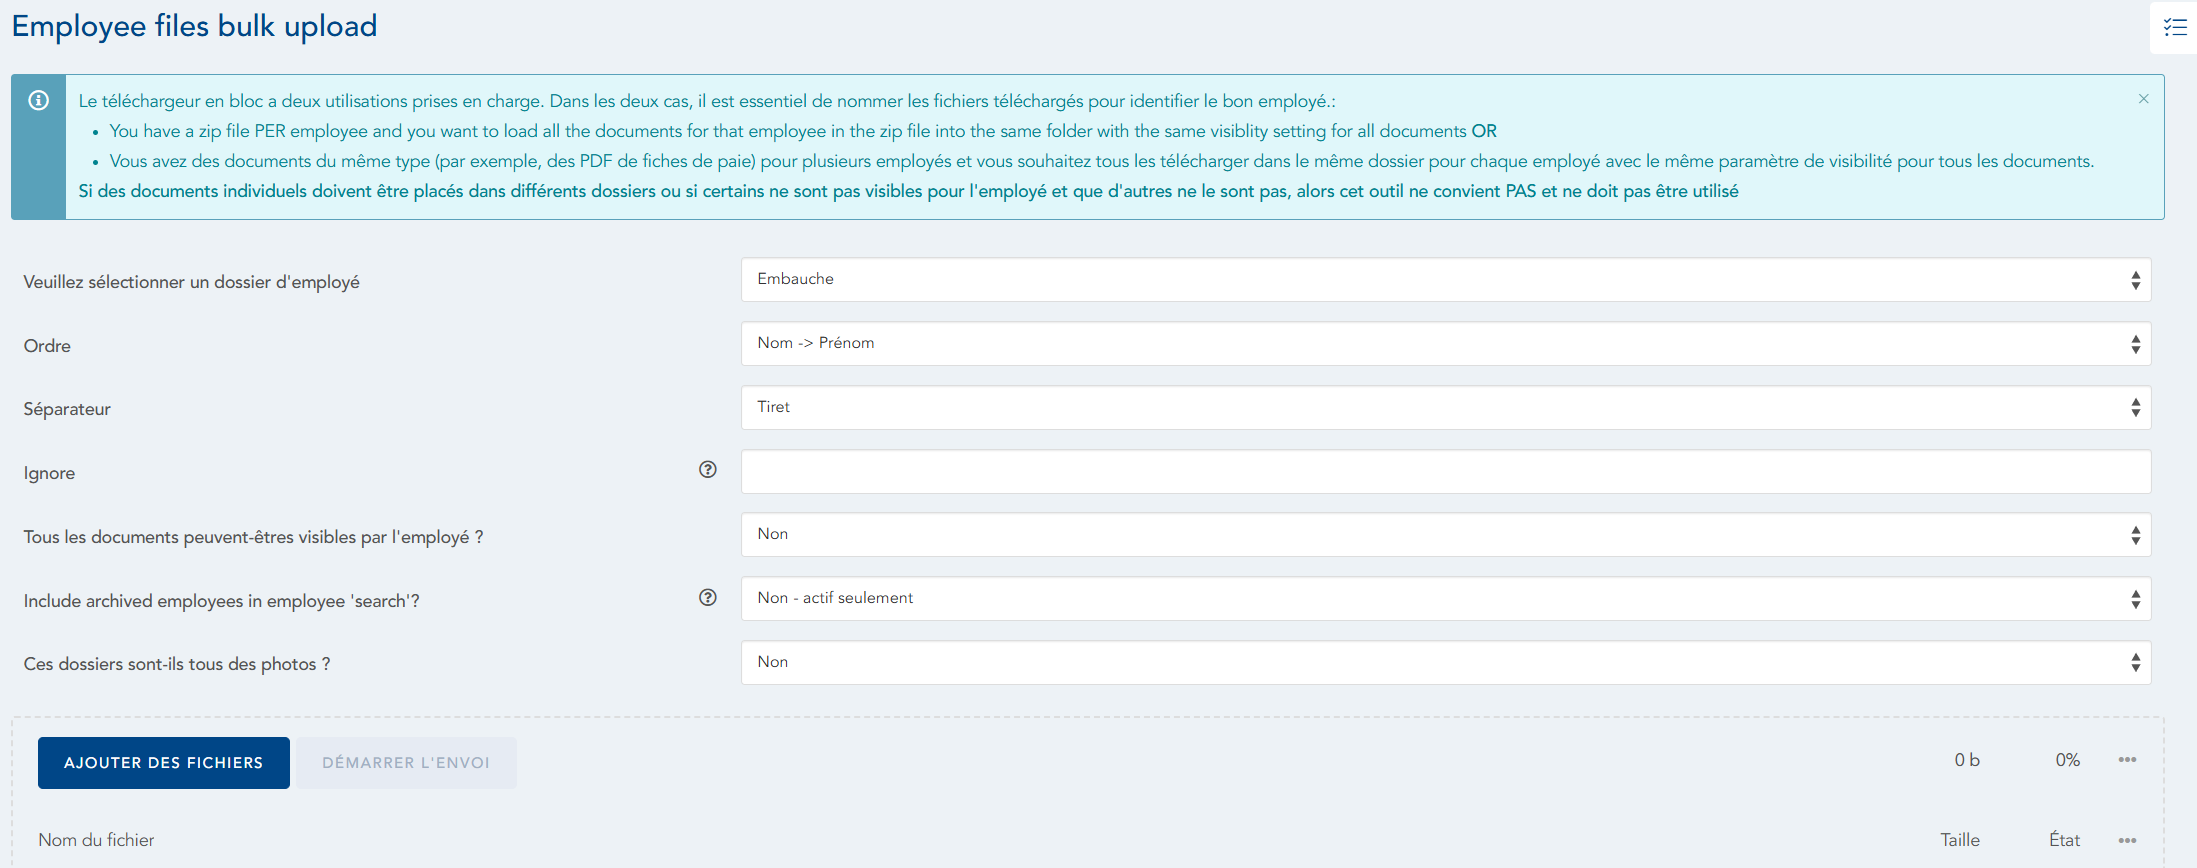
Task: Click the info icon in the blue banner
Action: pyautogui.click(x=39, y=101)
